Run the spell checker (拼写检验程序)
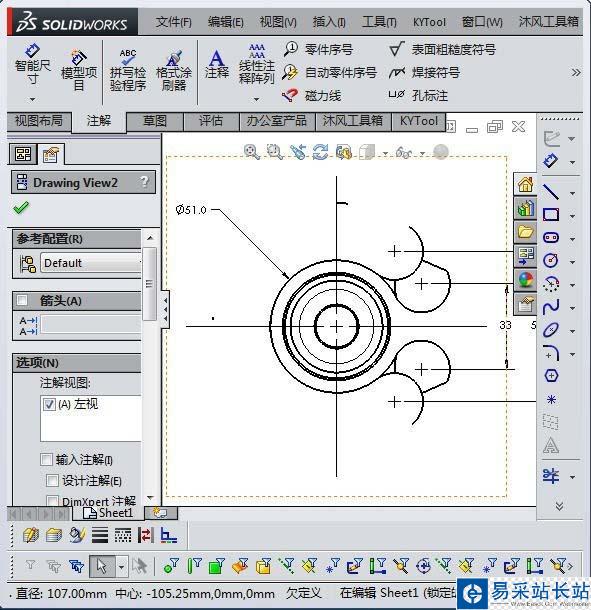Viewport: 591px width, 610px height. click(x=128, y=70)
